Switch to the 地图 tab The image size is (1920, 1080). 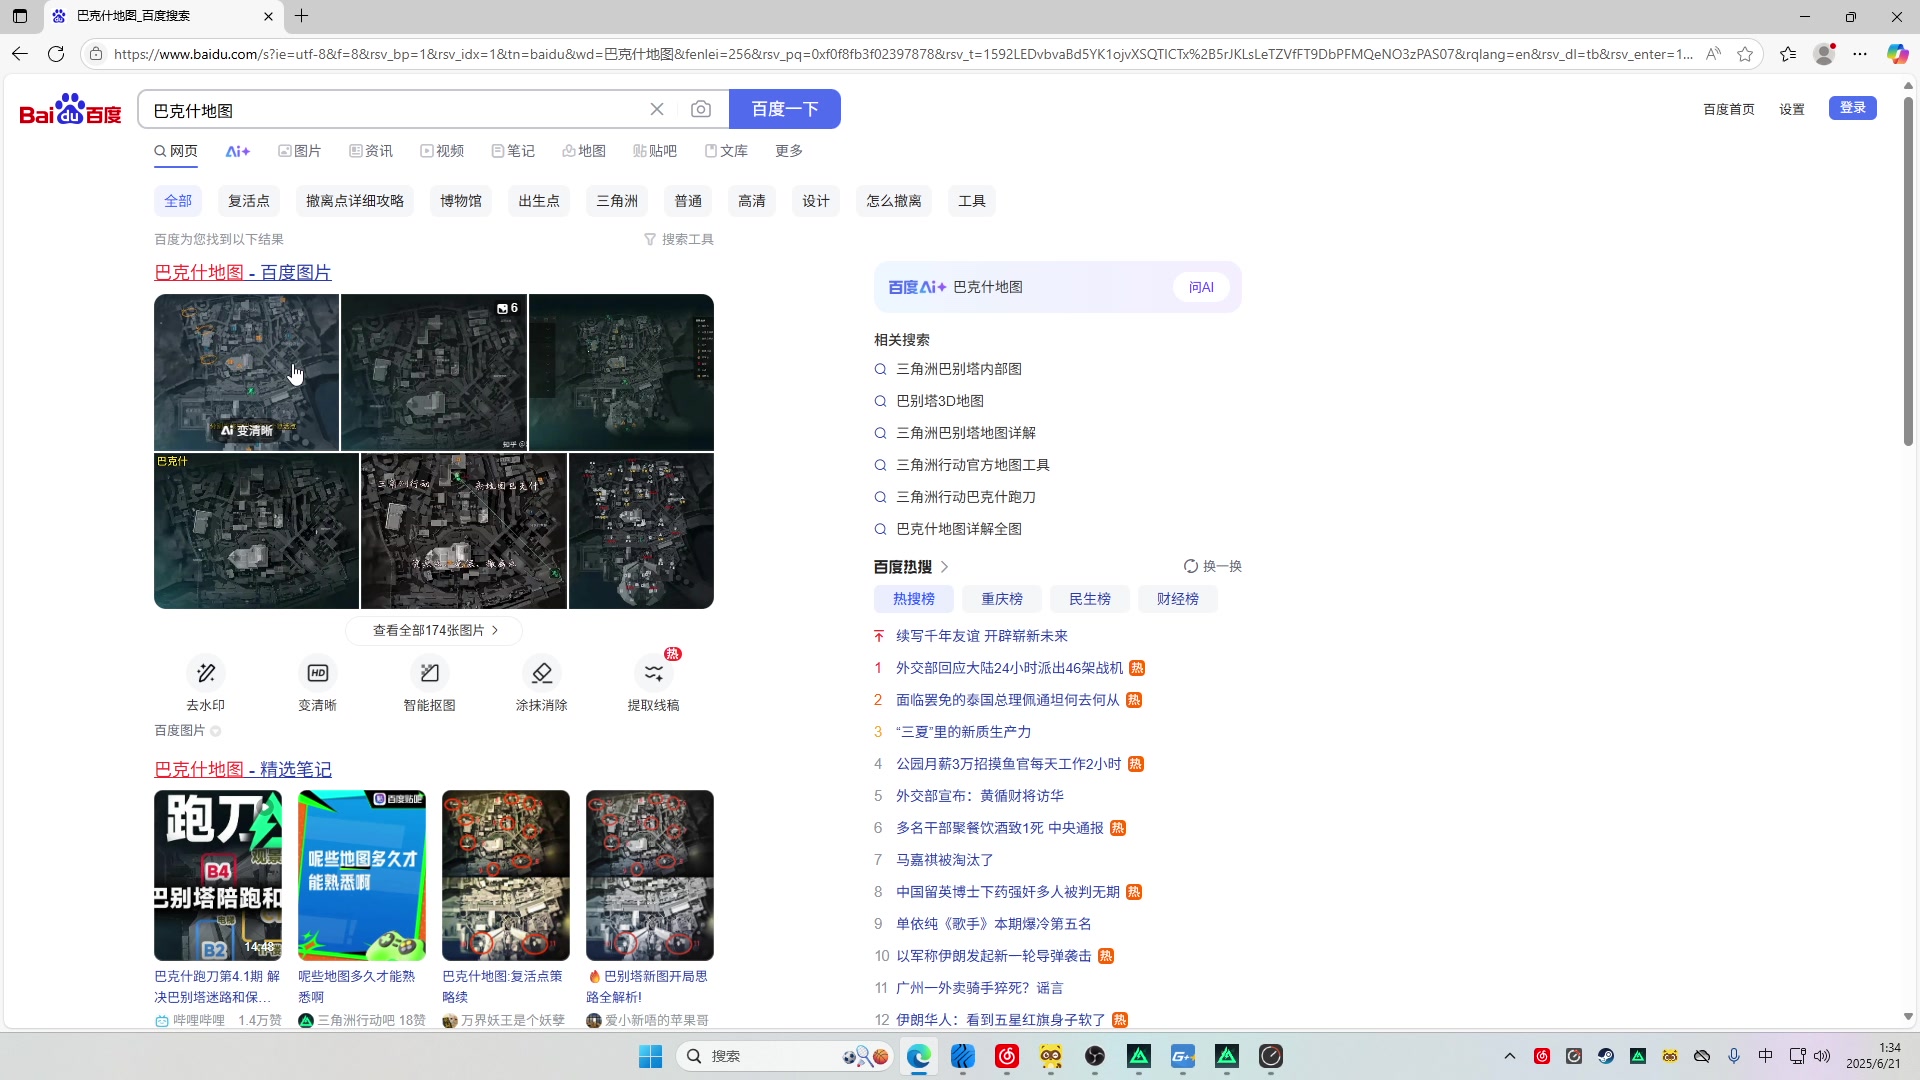584,151
